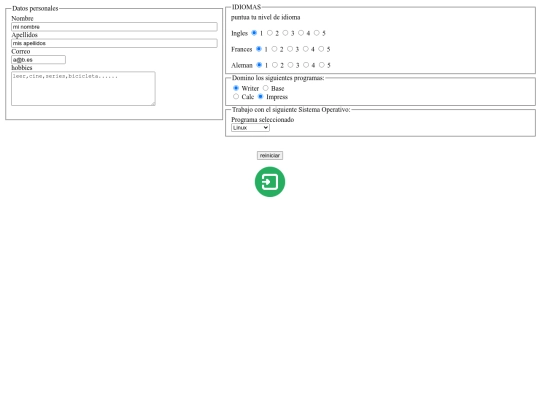540x405 pixels.
Task: Select Ingles level 4
Action: 301,33
